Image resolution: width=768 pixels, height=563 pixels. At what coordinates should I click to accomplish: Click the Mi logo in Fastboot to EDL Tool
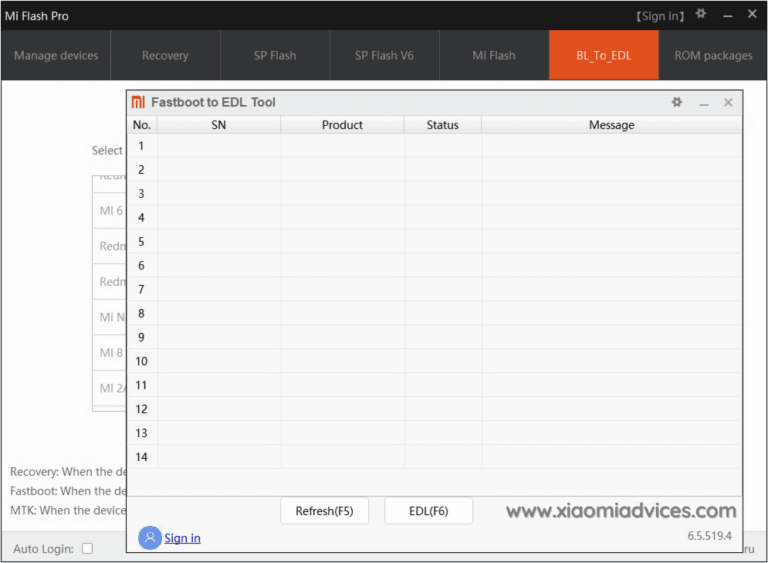click(138, 102)
